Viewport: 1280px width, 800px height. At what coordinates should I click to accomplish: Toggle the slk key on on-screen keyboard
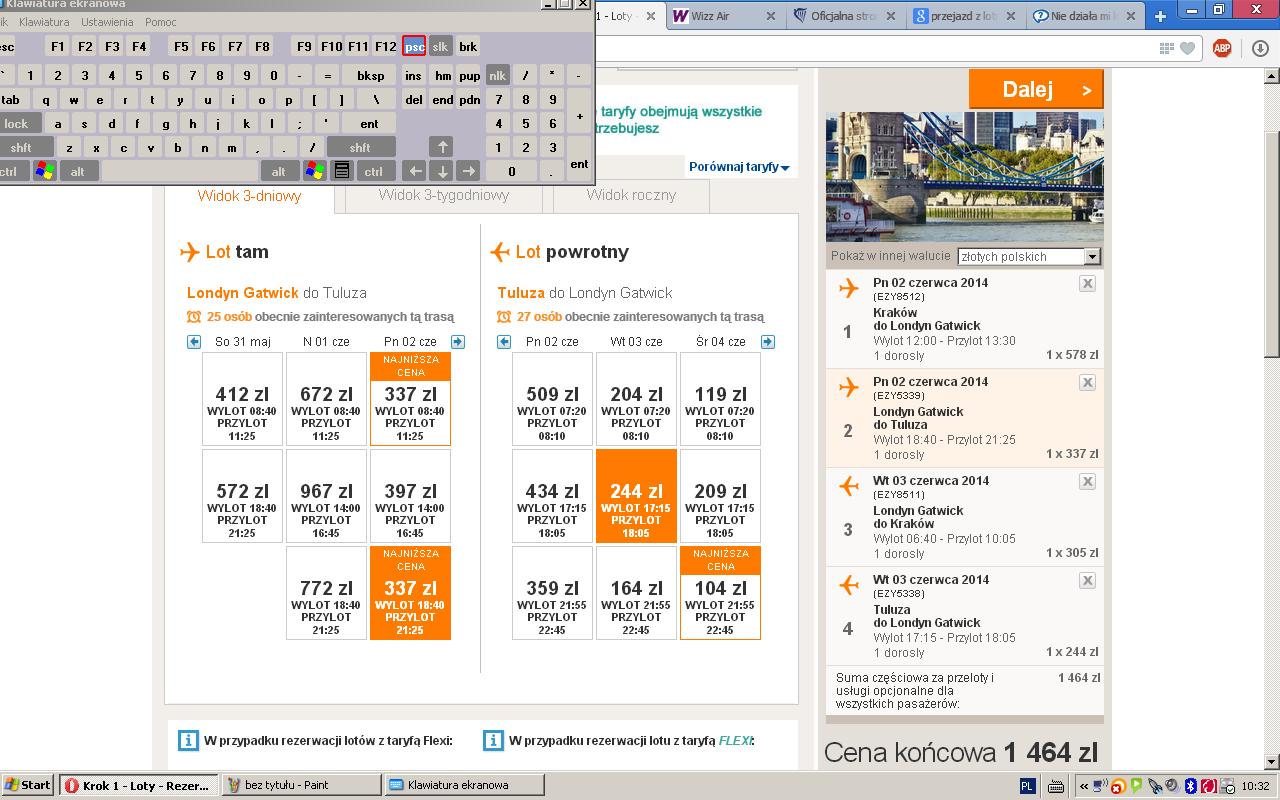tap(441, 46)
